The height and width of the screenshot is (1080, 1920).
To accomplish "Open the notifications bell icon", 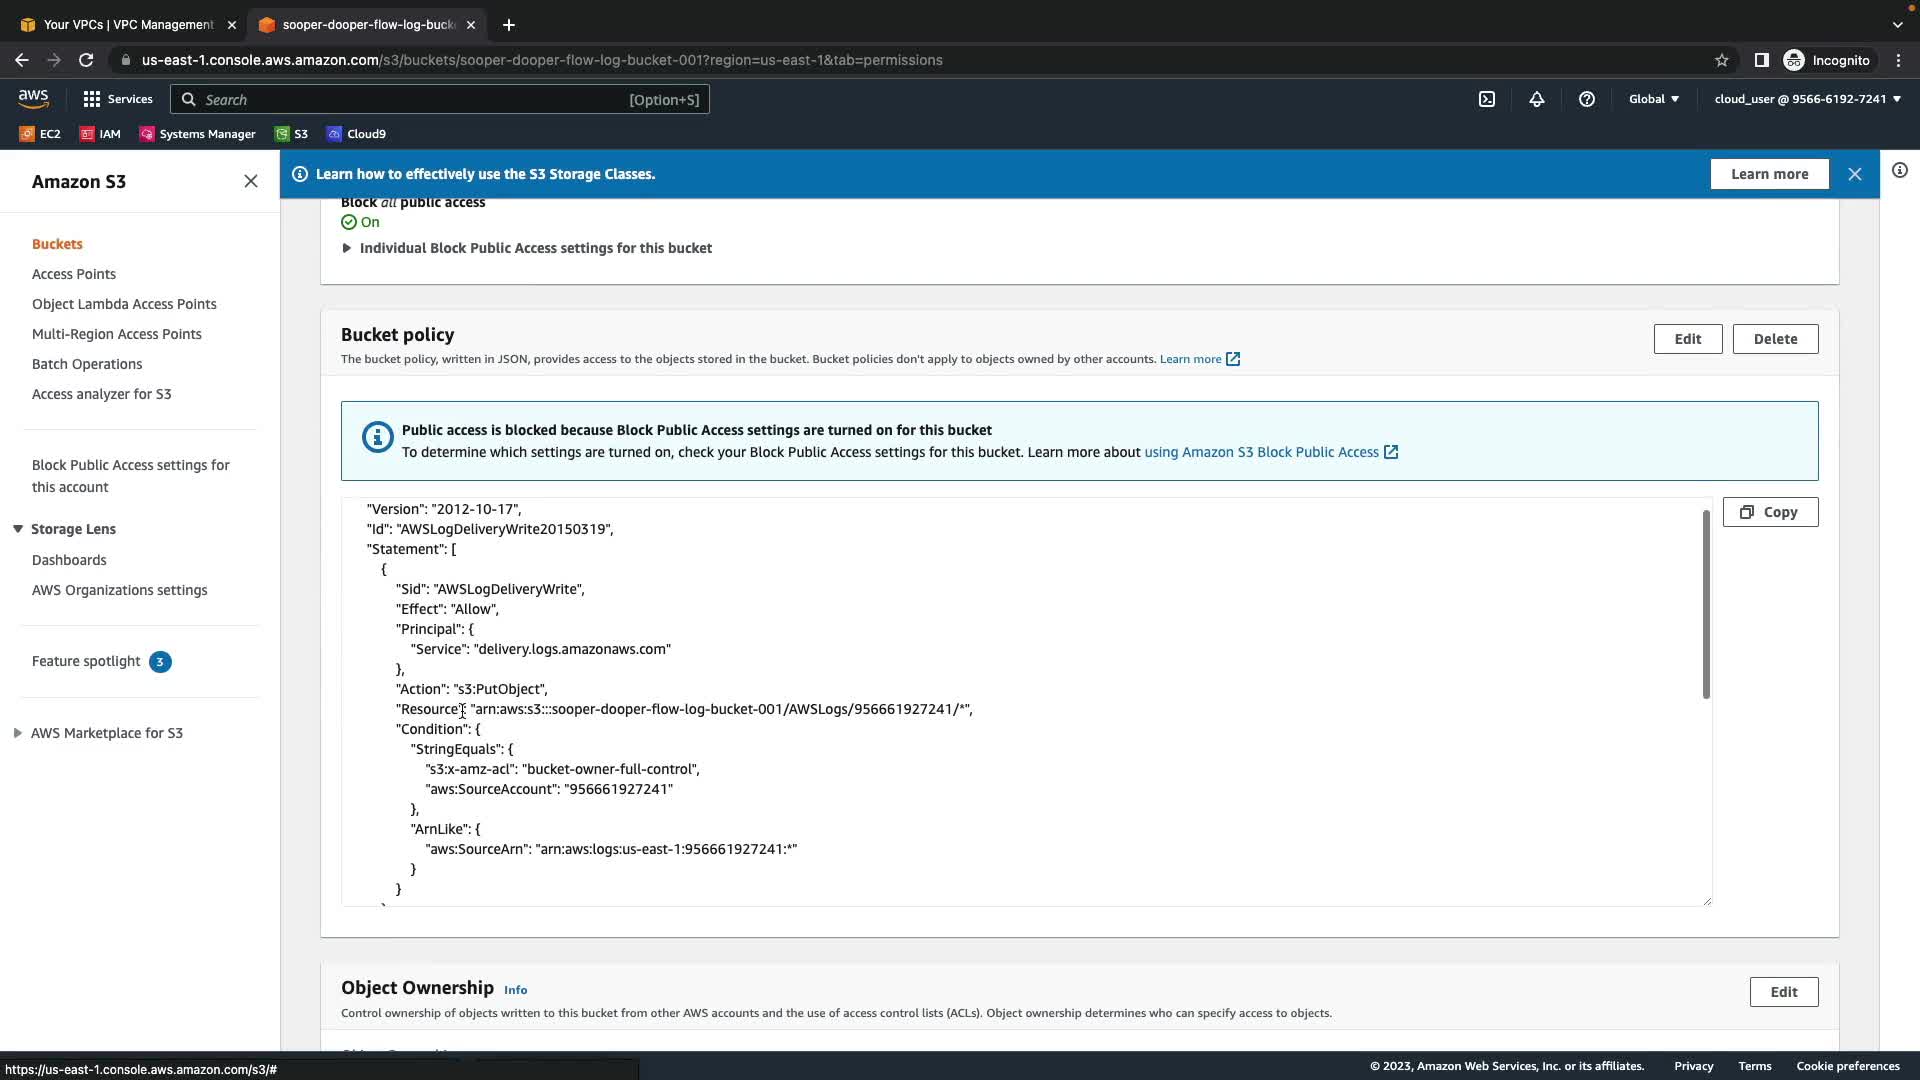I will 1537,99.
